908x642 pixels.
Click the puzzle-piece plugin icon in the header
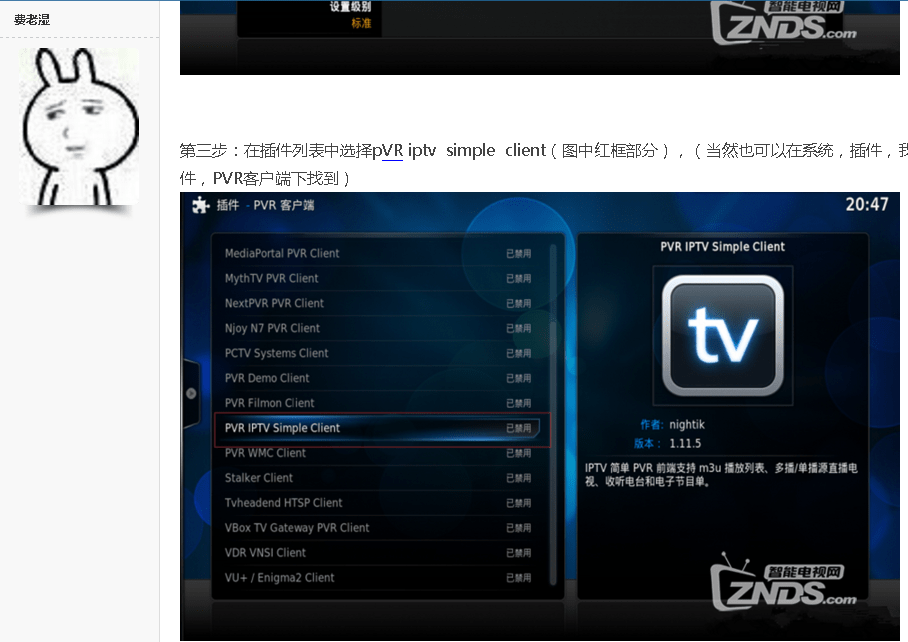[200, 205]
